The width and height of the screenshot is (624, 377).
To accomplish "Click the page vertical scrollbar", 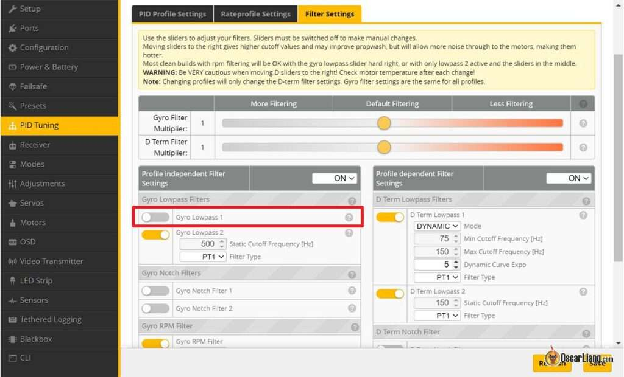I will point(618,157).
